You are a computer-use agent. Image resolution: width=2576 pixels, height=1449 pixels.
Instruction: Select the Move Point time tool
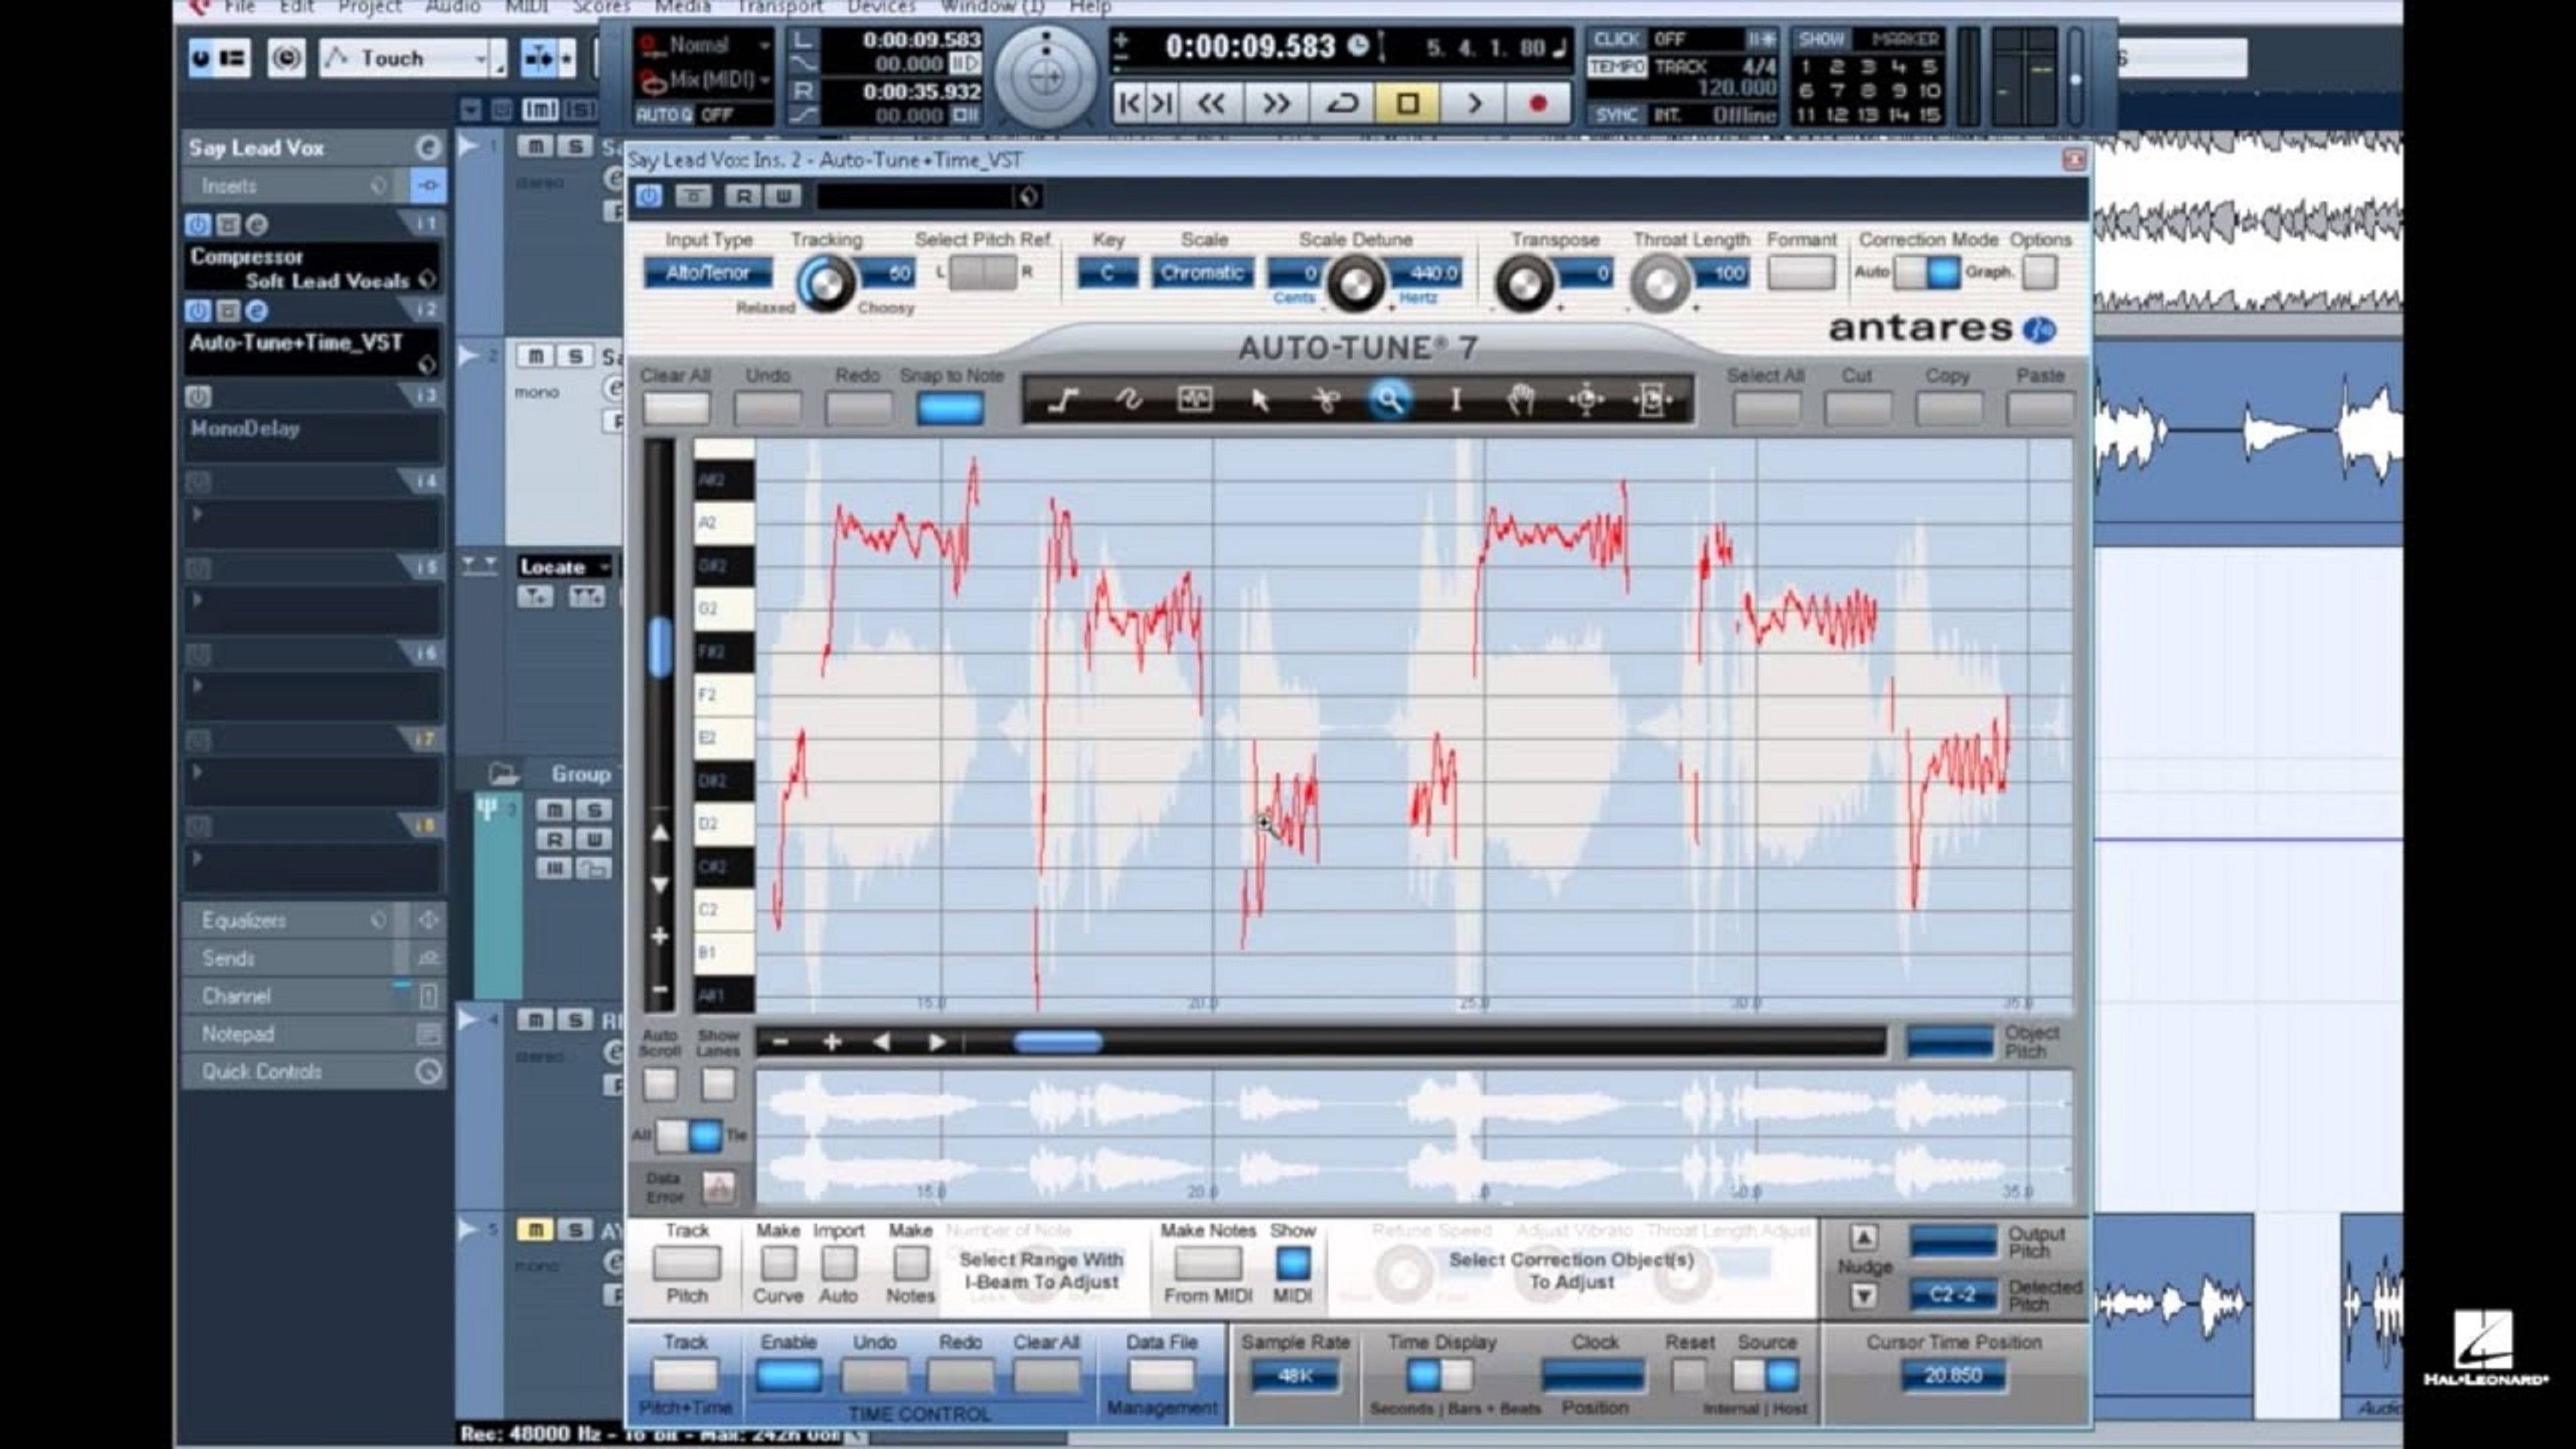click(x=1586, y=401)
